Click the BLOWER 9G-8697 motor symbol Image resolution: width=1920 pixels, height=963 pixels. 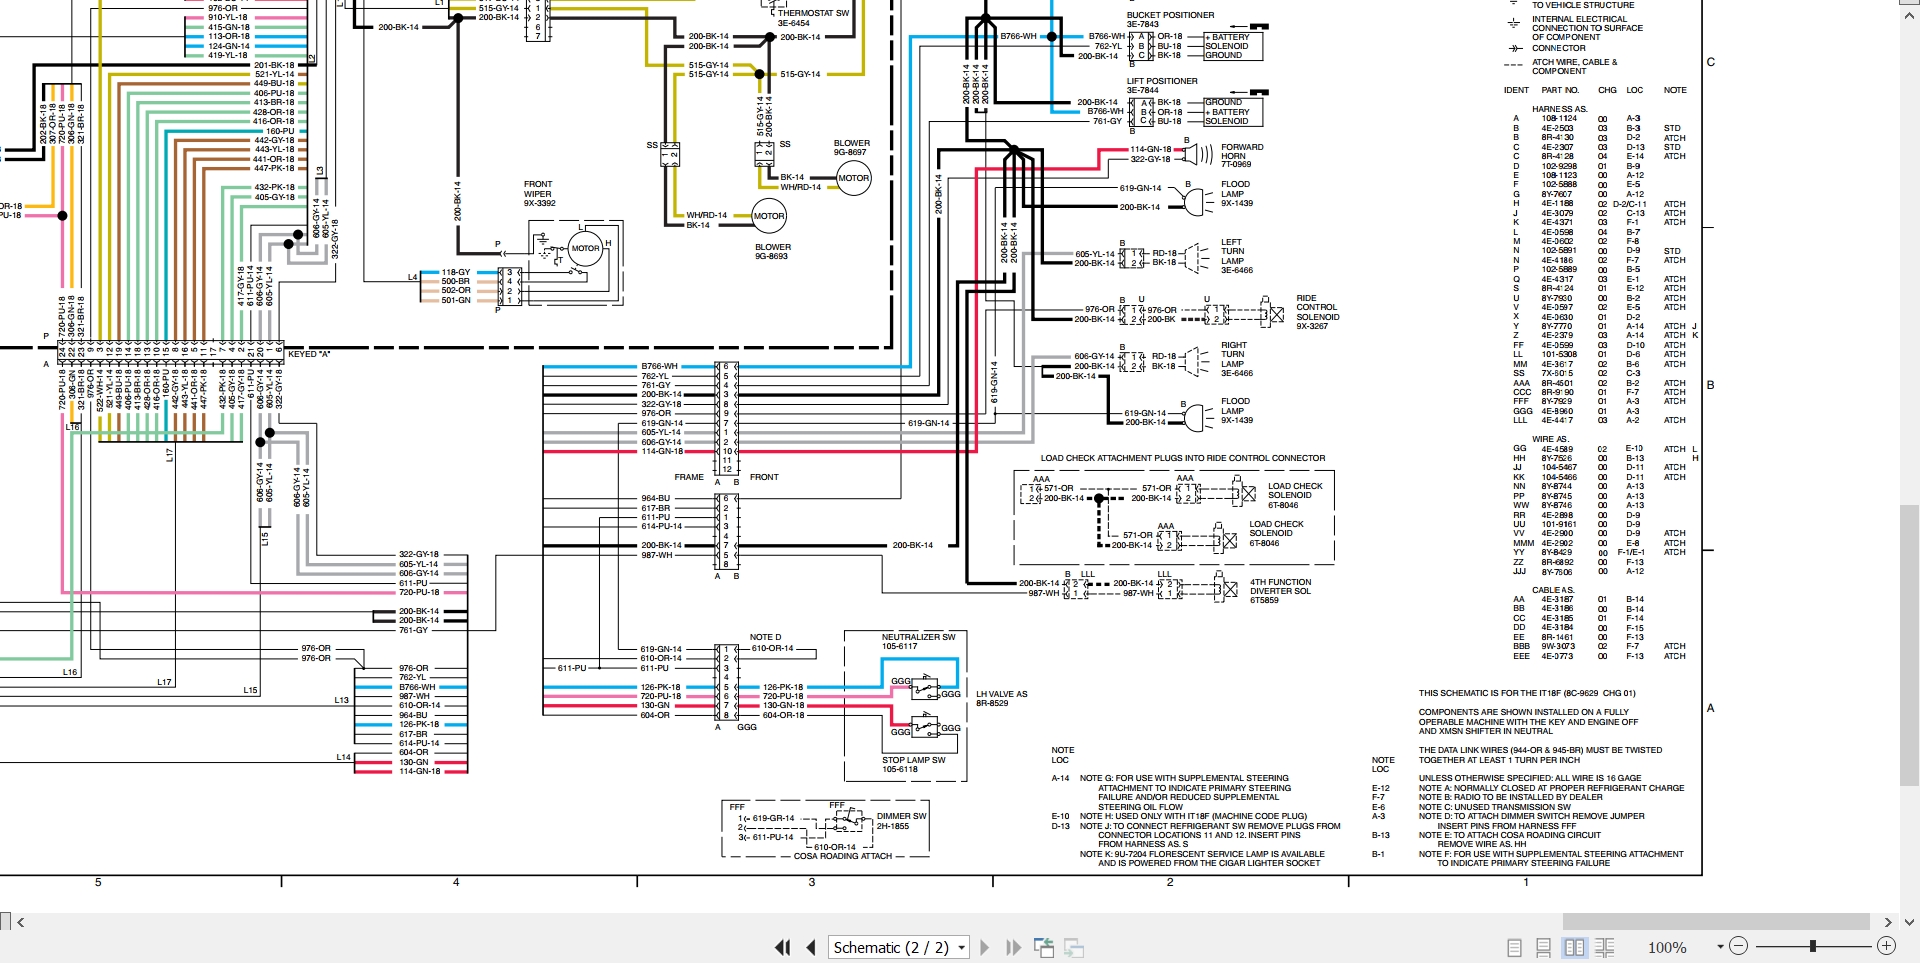(x=853, y=178)
